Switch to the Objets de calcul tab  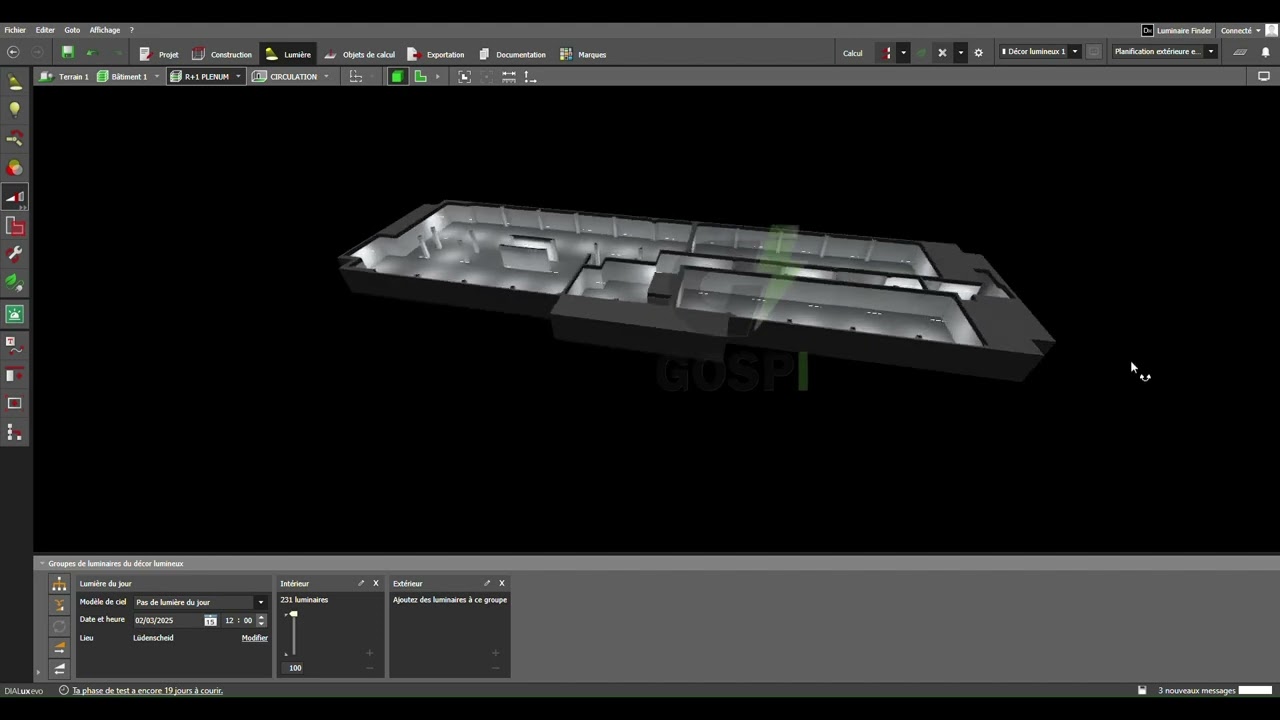(359, 54)
